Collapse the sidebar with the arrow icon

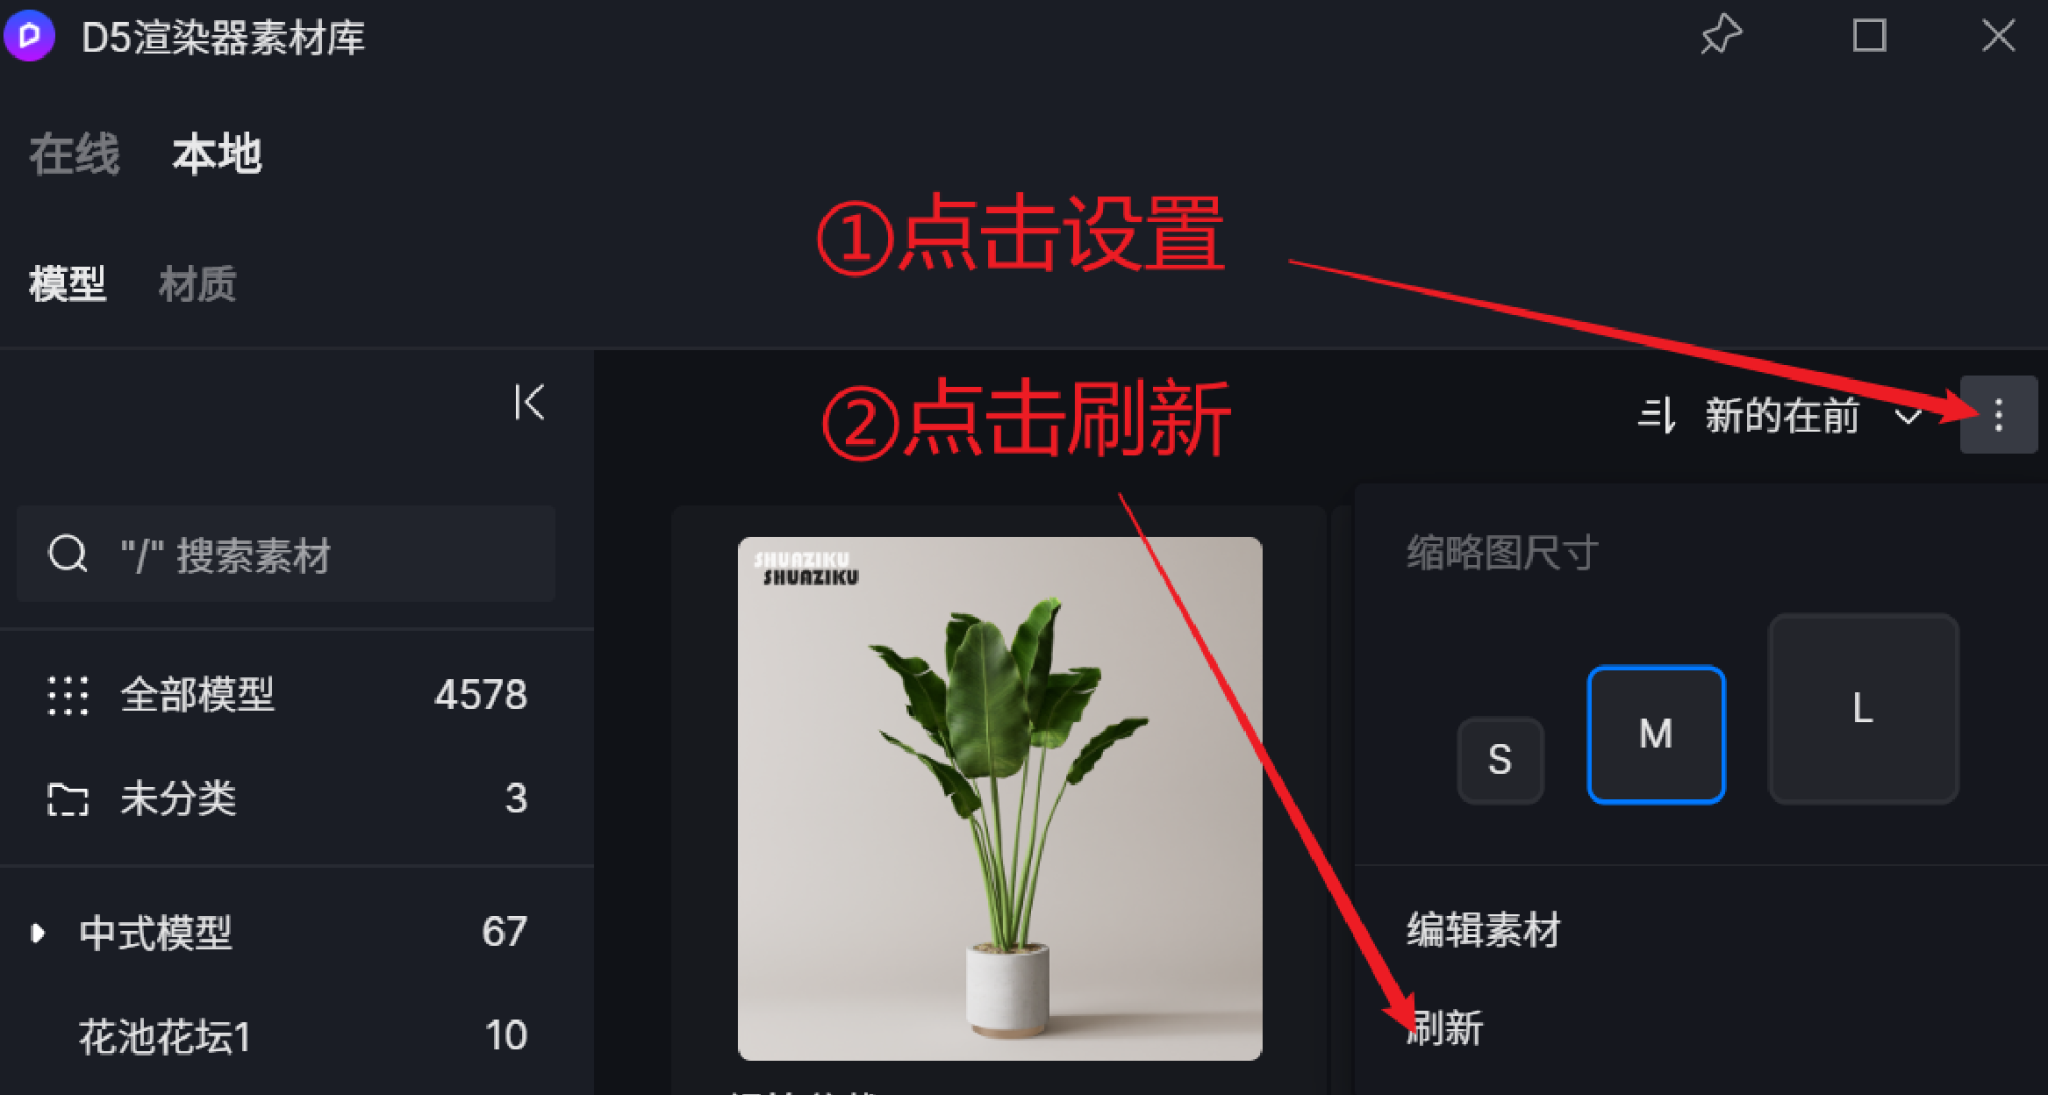(529, 403)
